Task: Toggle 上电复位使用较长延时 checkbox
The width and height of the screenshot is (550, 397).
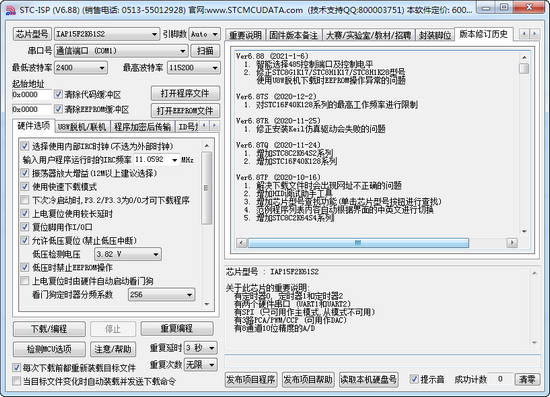Action: [x=25, y=214]
